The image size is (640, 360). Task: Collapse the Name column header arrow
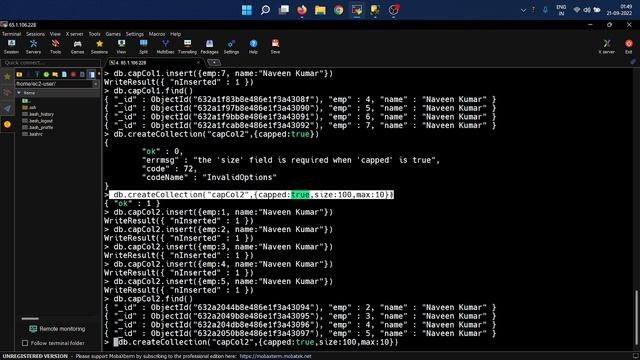[19, 93]
